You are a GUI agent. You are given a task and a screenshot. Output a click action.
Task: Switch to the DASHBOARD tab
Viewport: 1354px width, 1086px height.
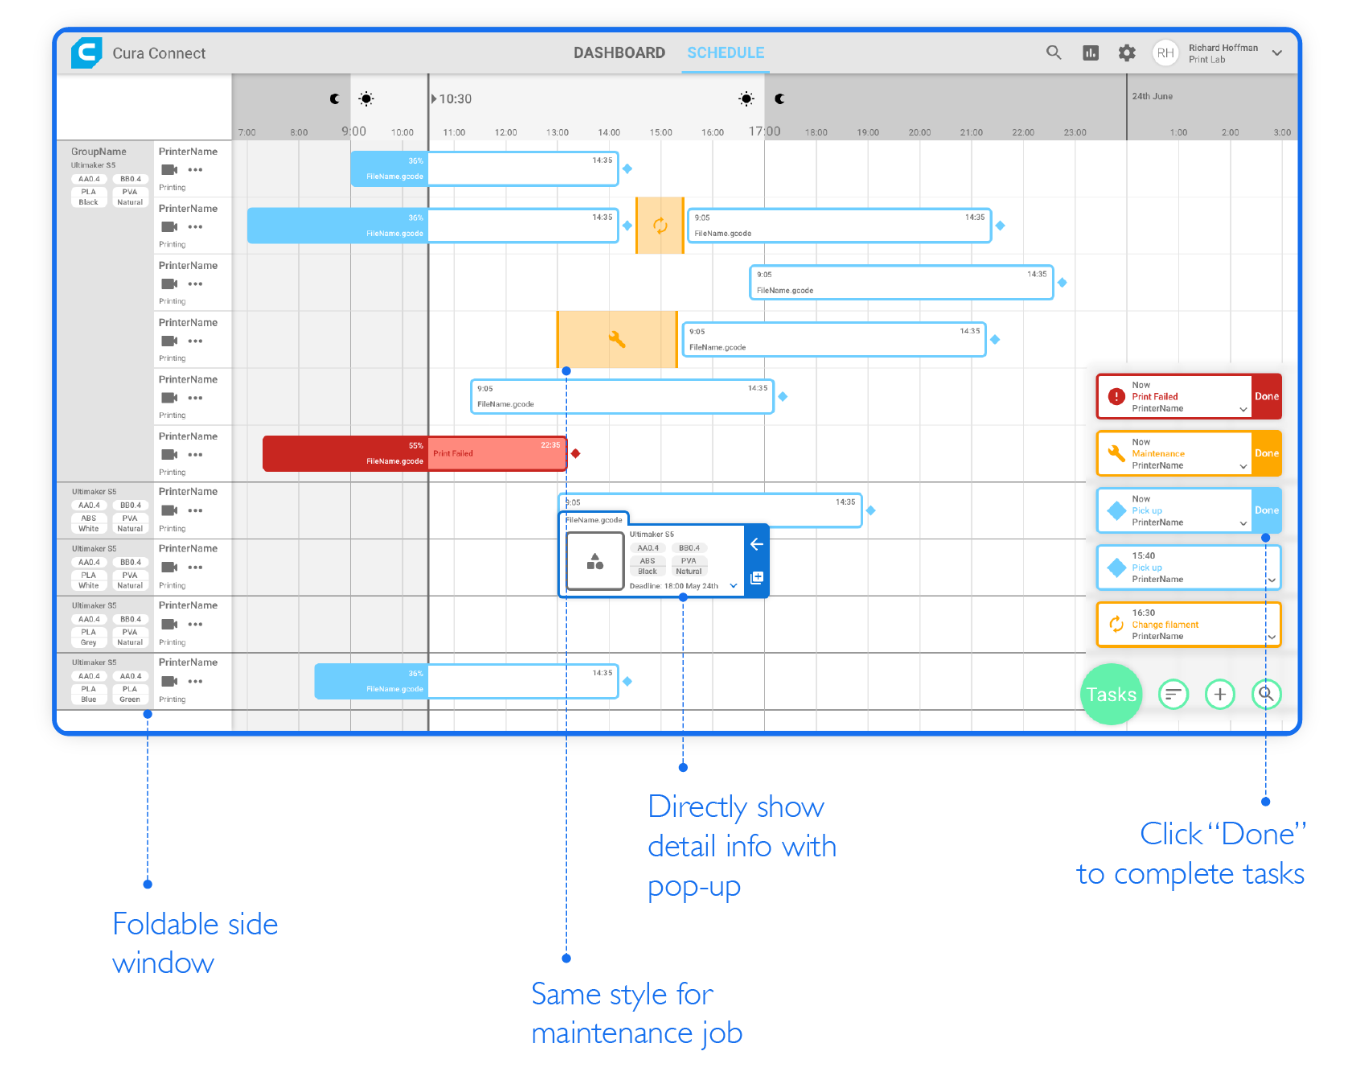(619, 53)
